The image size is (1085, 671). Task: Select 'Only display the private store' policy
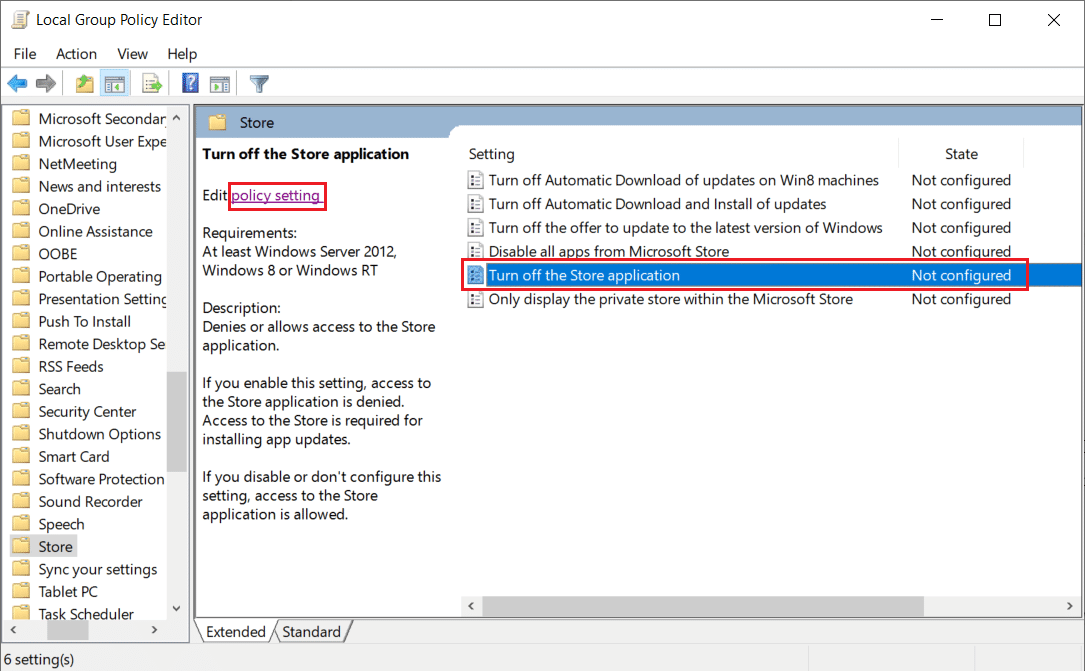(670, 299)
